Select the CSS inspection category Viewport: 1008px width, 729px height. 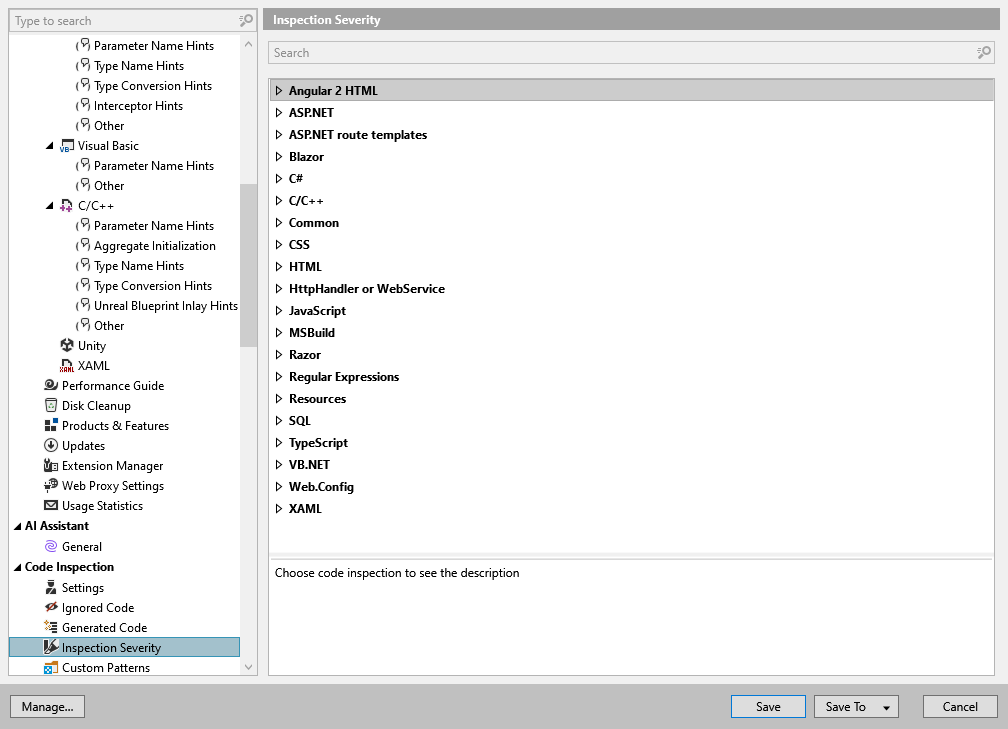(x=299, y=244)
